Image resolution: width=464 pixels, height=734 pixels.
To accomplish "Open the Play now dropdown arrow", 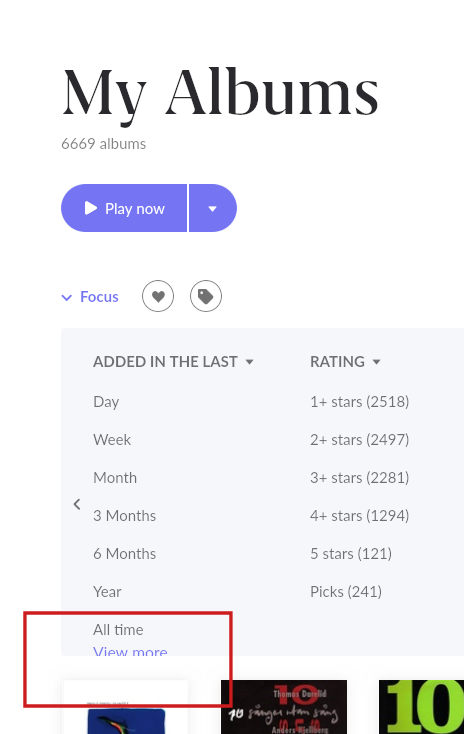I will click(213, 208).
